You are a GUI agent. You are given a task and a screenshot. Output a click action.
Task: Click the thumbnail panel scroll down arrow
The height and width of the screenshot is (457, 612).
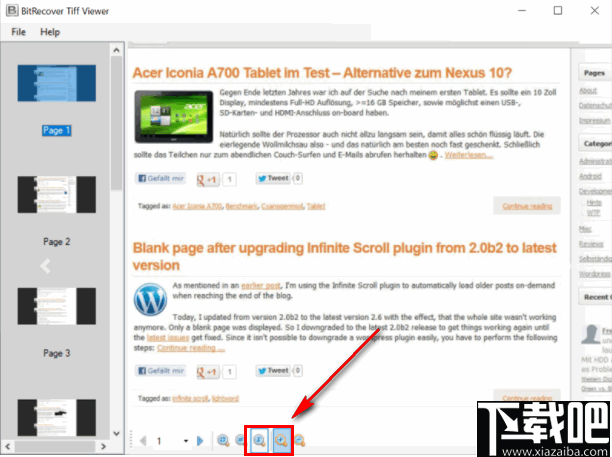point(116,433)
